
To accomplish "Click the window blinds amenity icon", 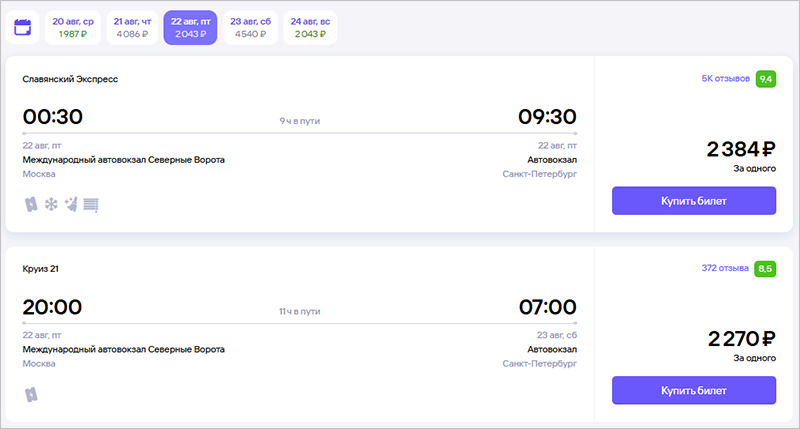I will [x=91, y=204].
